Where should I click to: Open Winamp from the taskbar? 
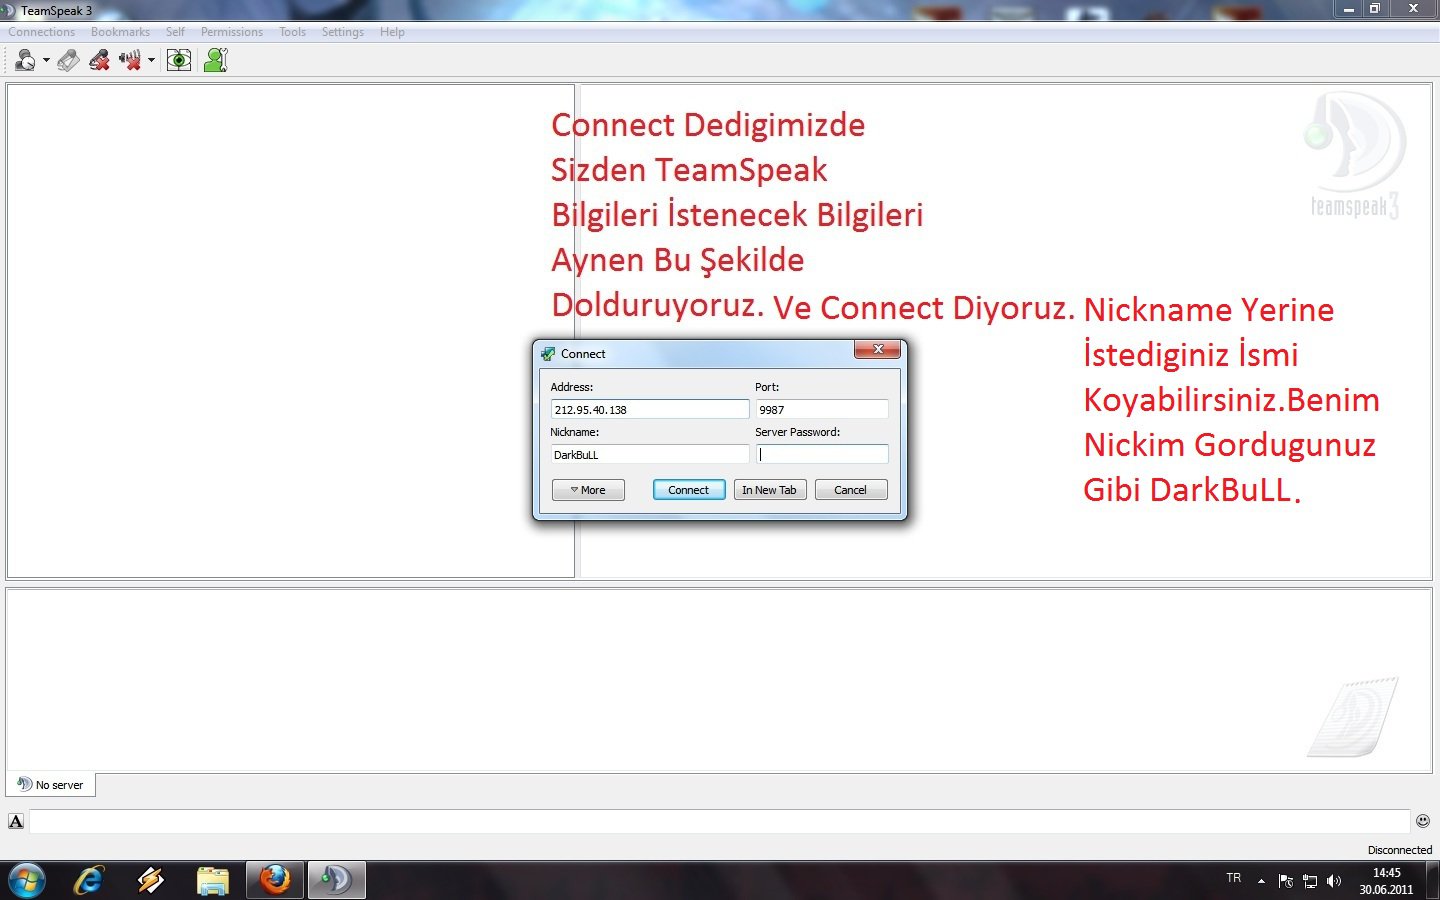point(151,881)
